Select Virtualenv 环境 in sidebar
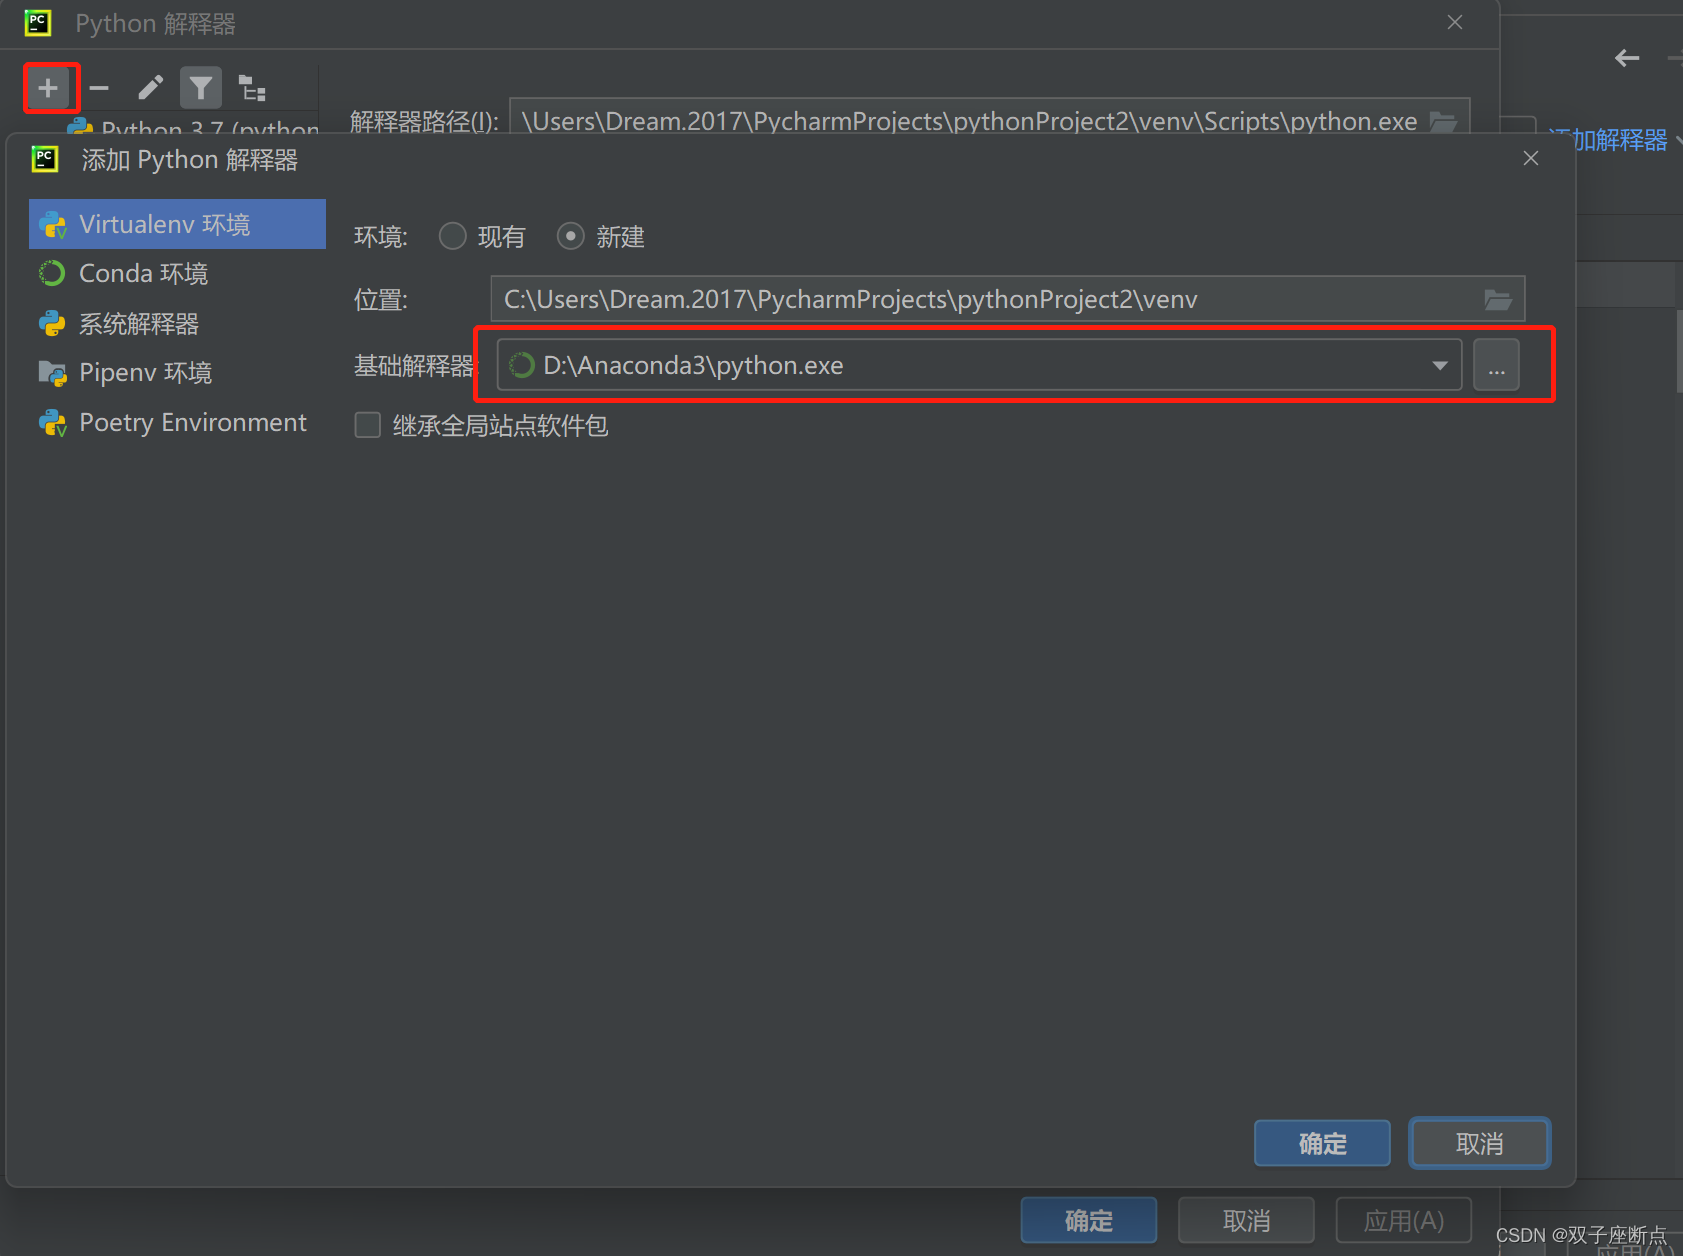This screenshot has width=1683, height=1256. [177, 224]
